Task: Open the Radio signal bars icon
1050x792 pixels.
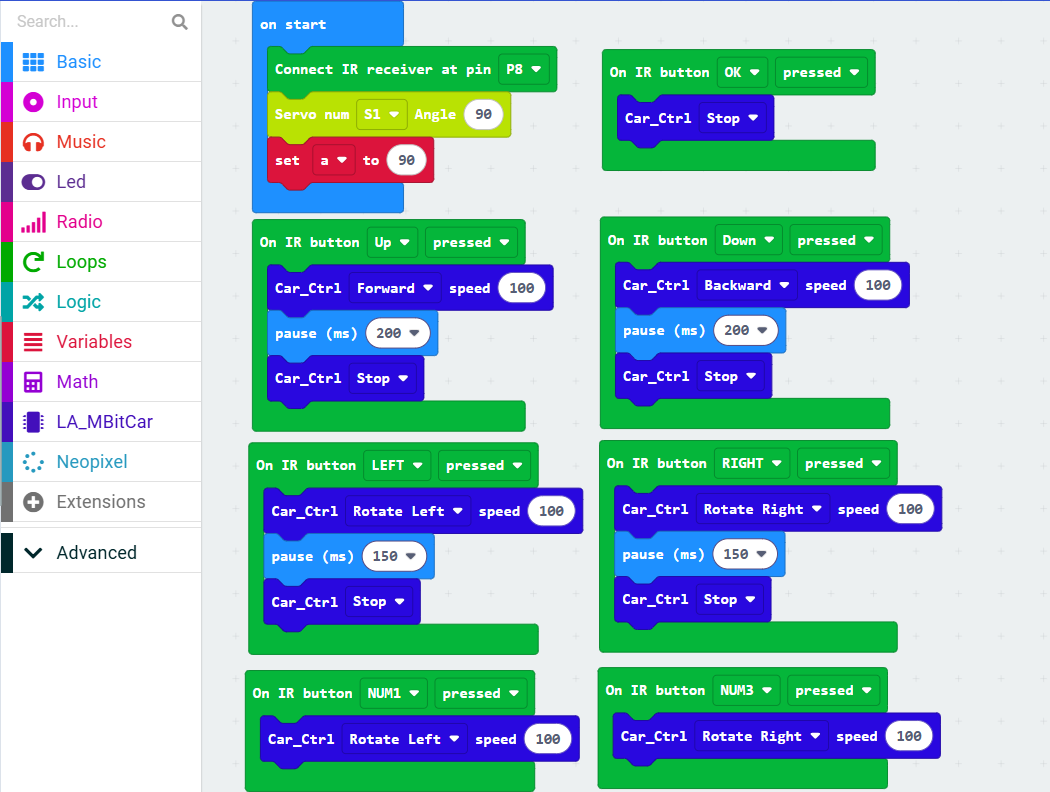Action: (x=33, y=222)
